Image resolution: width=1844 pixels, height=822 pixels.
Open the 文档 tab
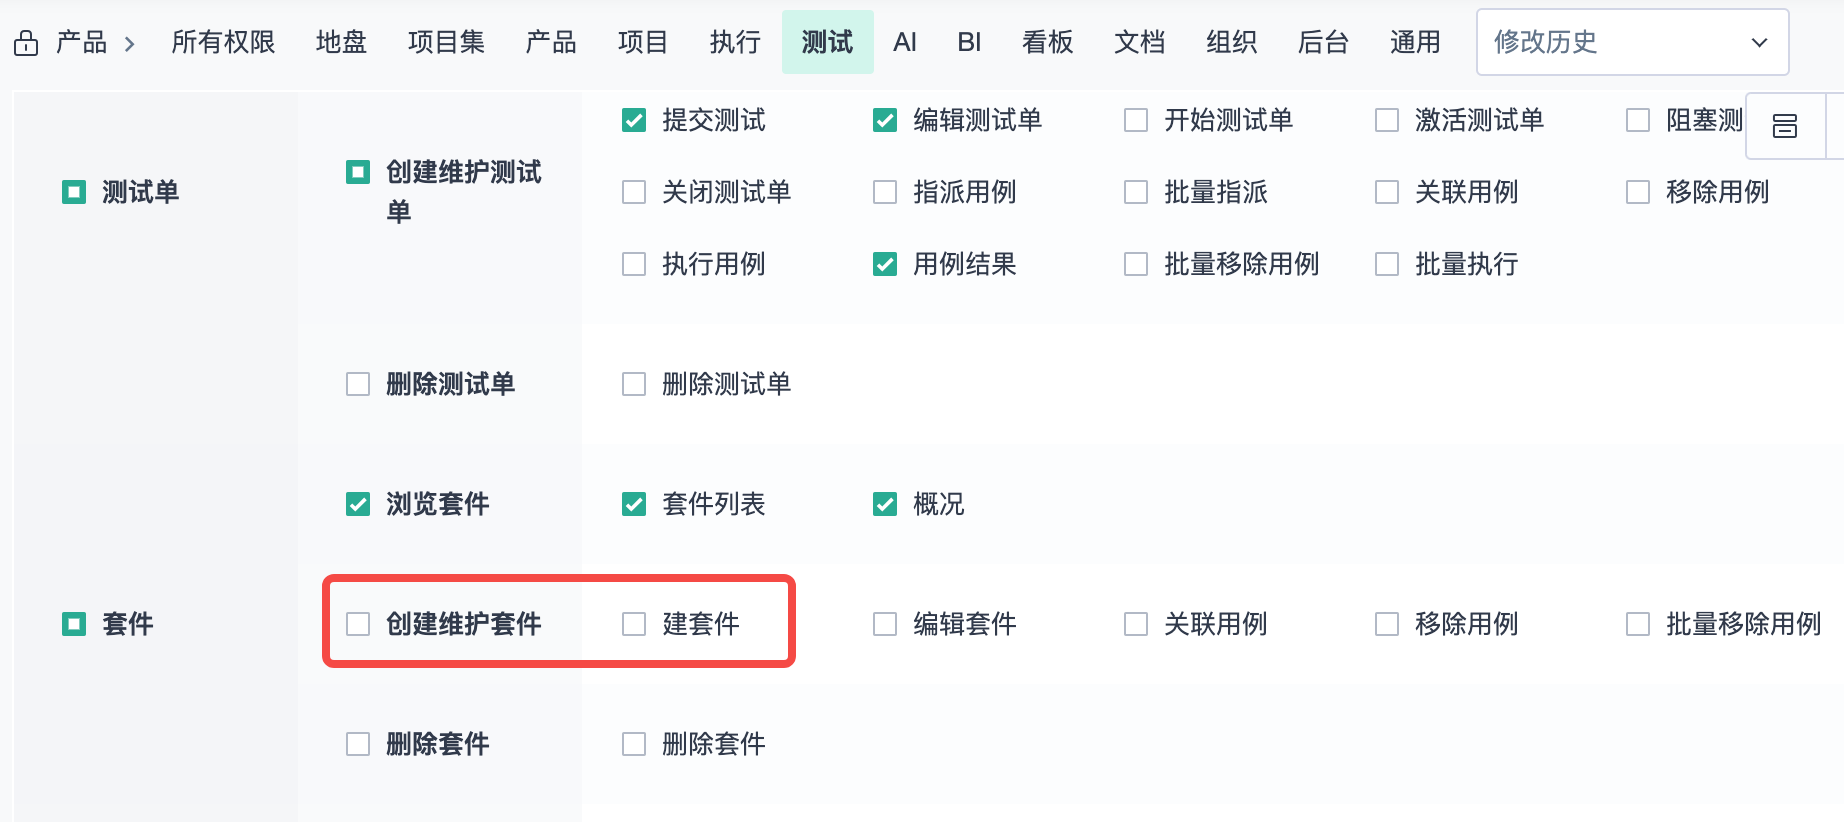(x=1139, y=42)
